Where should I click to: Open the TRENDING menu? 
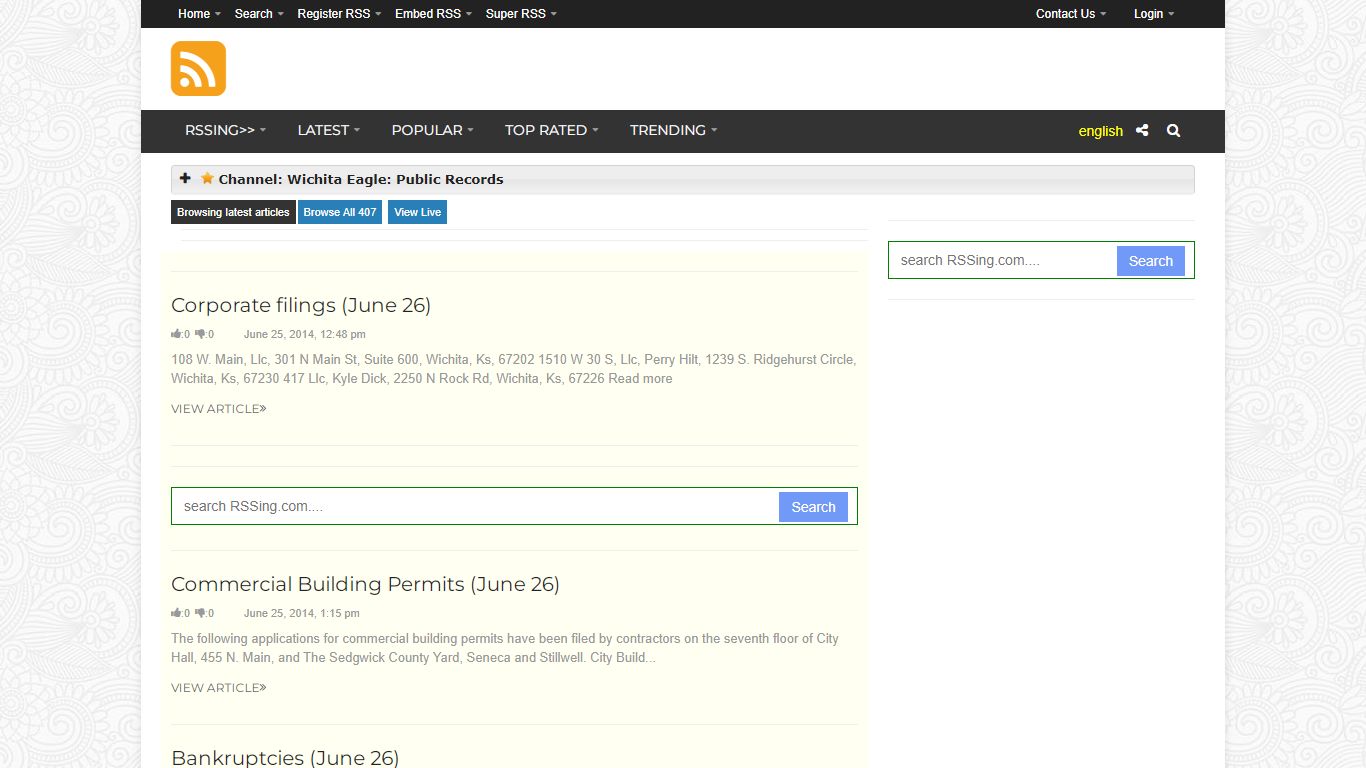point(673,130)
